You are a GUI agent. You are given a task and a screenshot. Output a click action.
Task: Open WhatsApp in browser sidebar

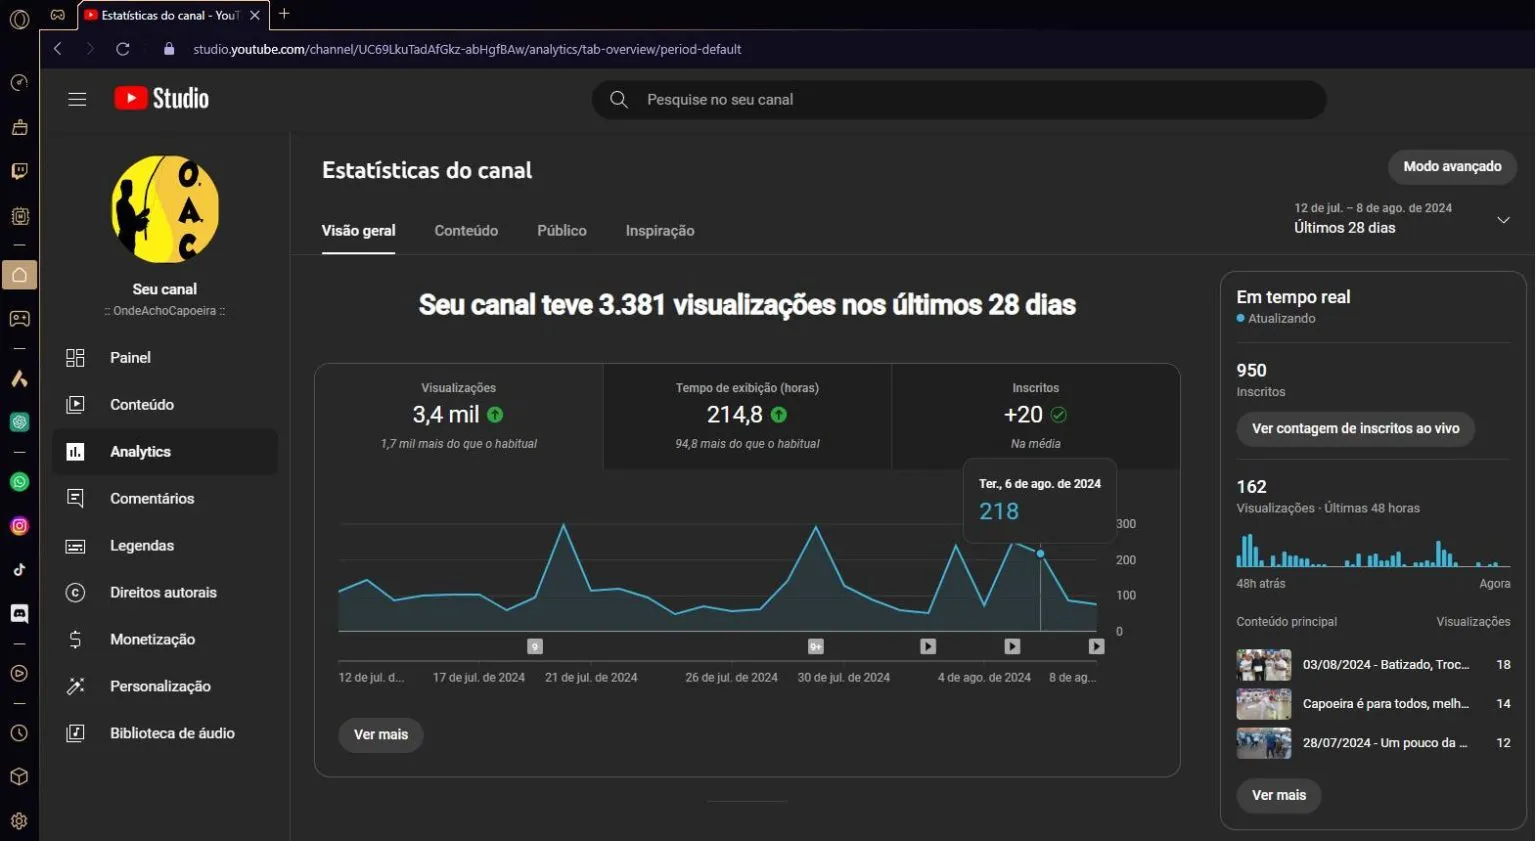pyautogui.click(x=19, y=482)
